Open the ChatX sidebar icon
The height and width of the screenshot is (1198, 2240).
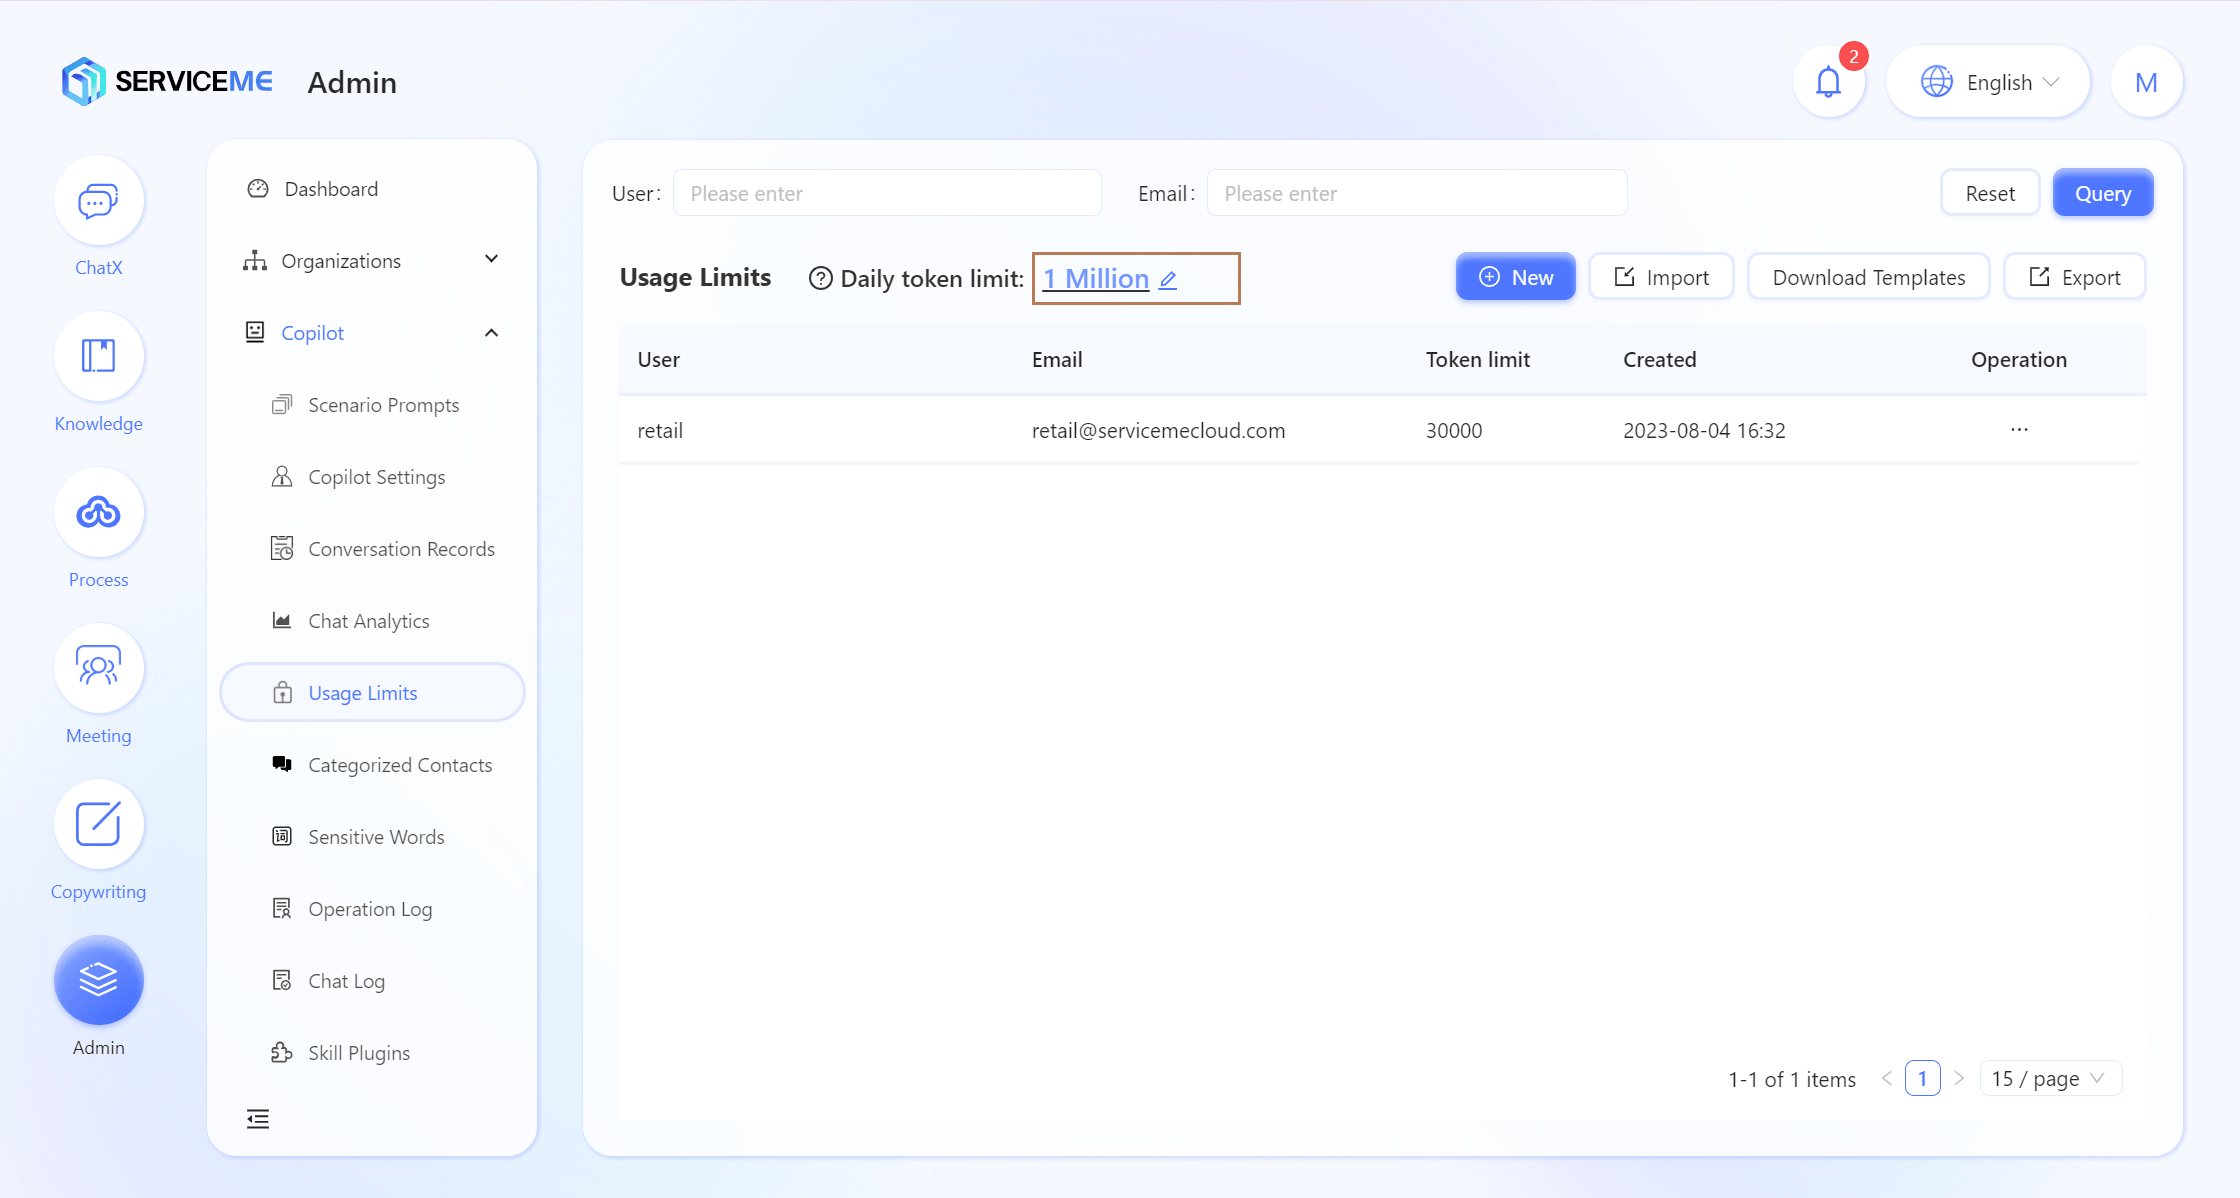pos(98,202)
